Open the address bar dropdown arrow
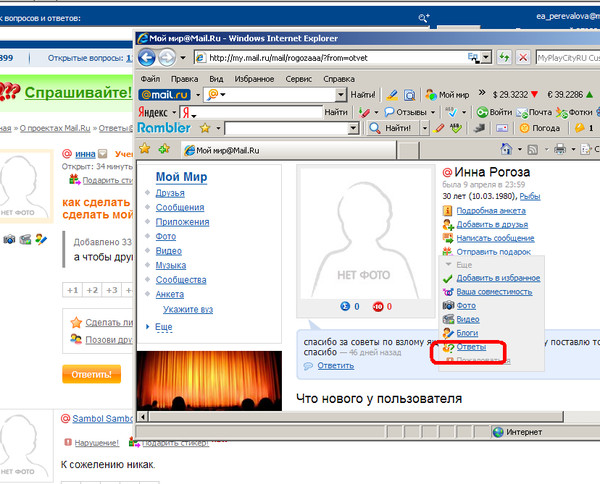Image resolution: width=600 pixels, height=484 pixels. [486, 58]
